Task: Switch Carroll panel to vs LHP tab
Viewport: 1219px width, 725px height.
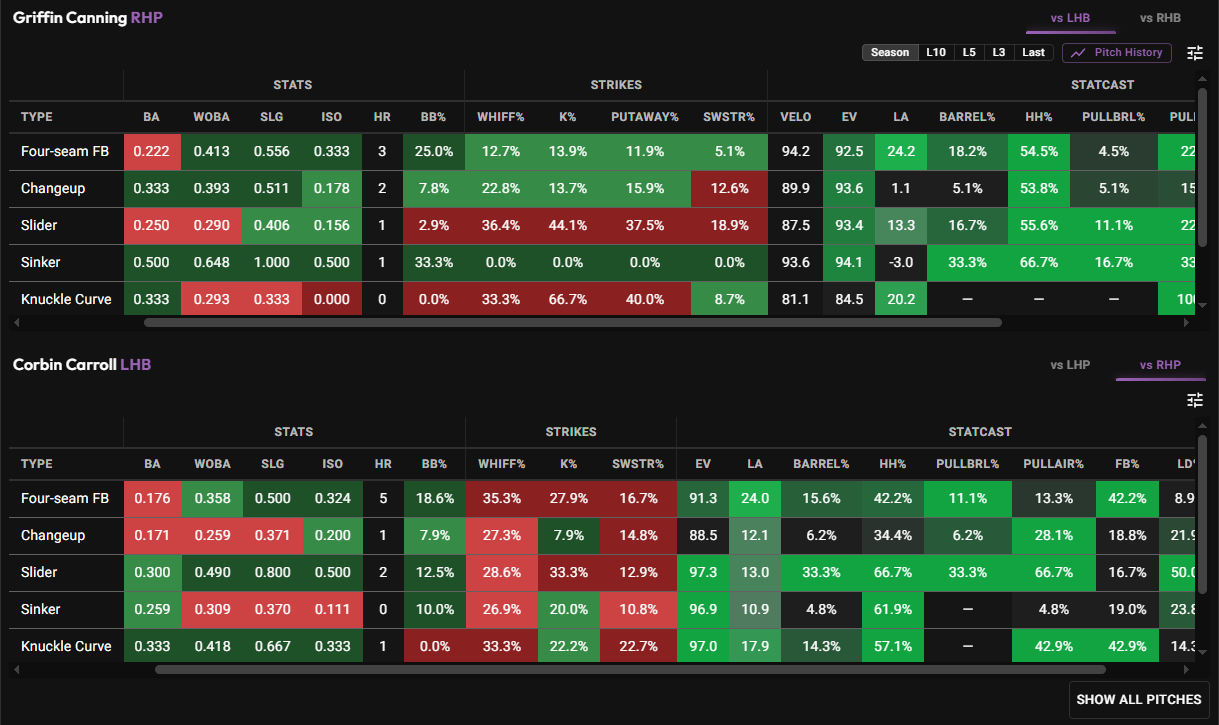Action: pos(1070,365)
